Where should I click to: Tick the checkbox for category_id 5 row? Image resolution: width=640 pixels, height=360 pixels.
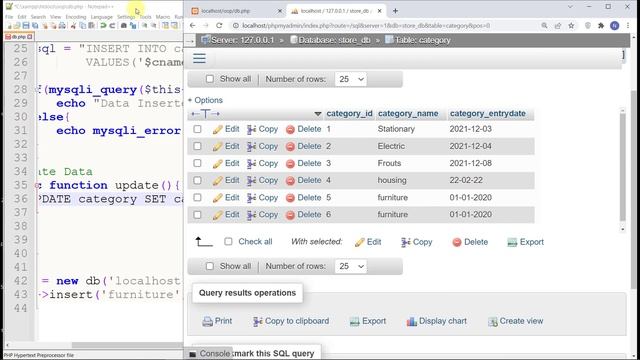pyautogui.click(x=198, y=198)
